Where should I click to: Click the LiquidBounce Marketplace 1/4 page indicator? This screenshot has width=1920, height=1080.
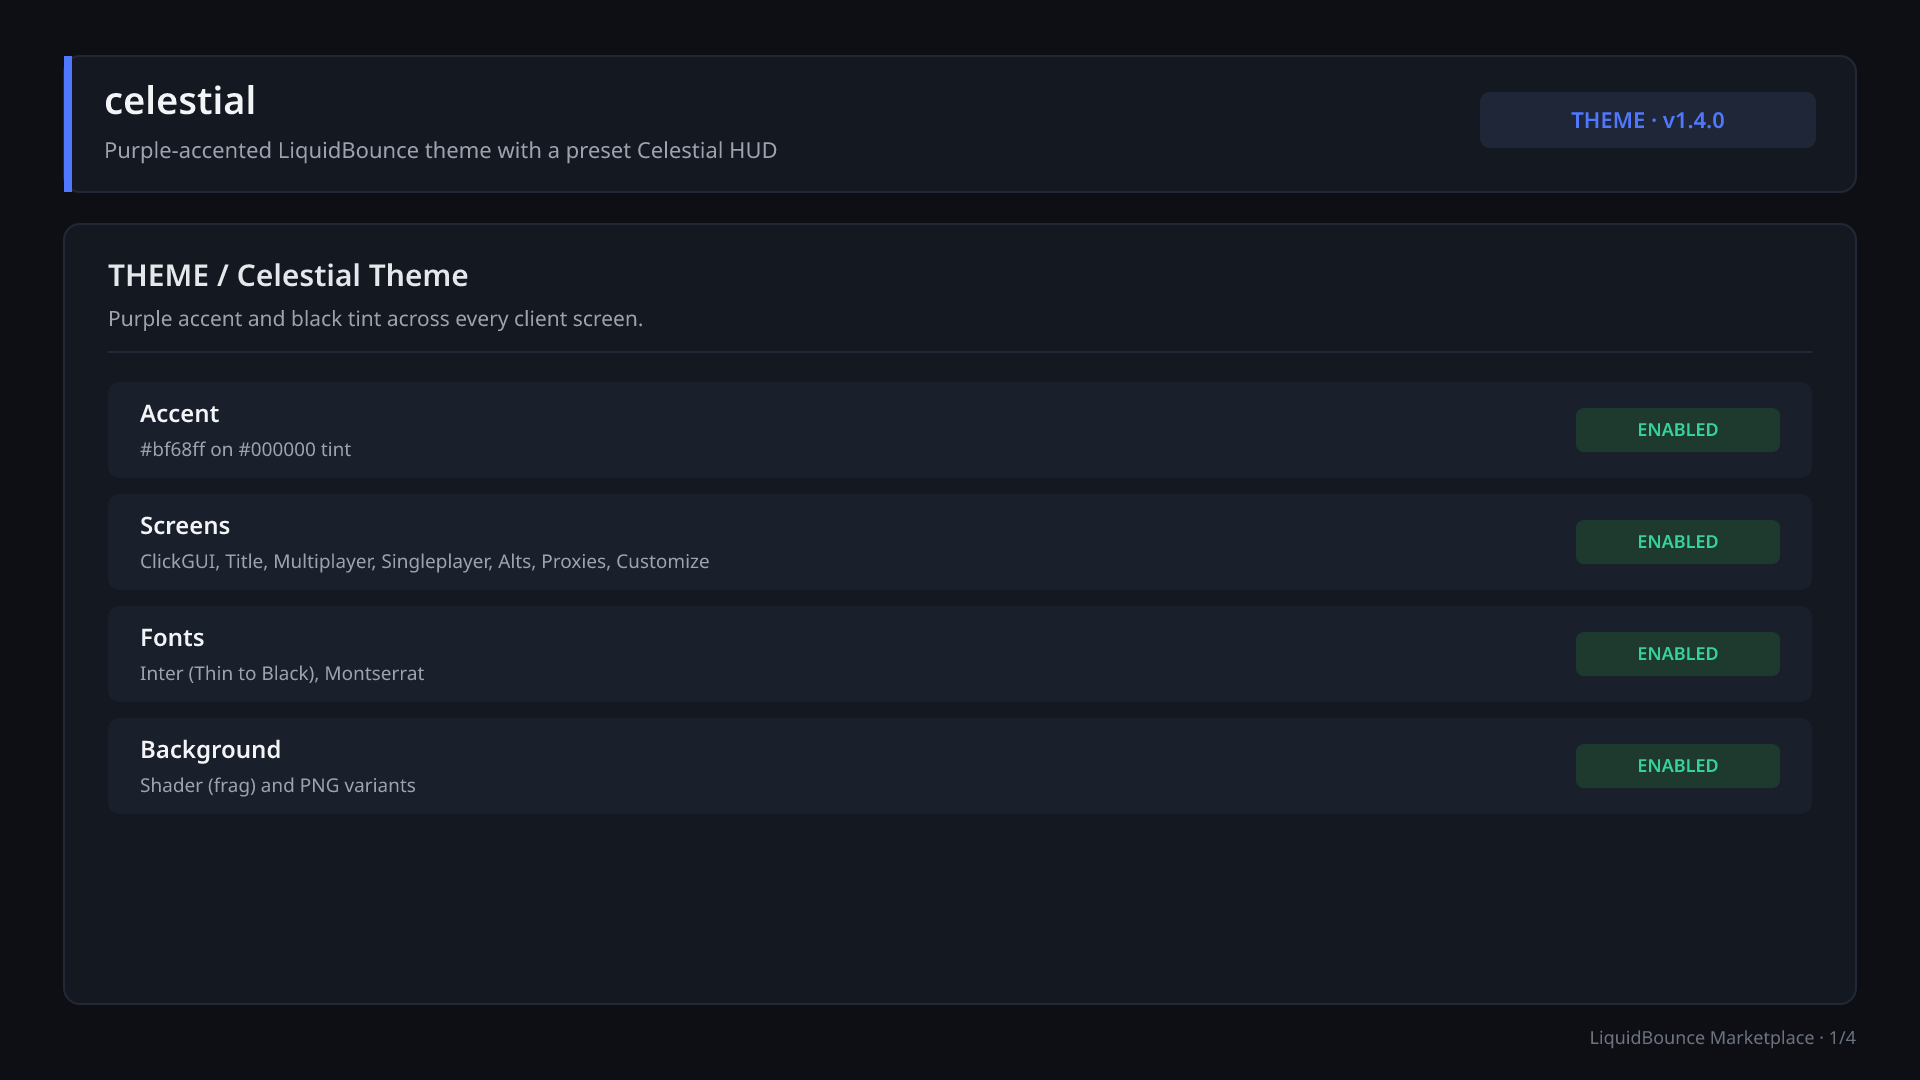(1722, 1038)
